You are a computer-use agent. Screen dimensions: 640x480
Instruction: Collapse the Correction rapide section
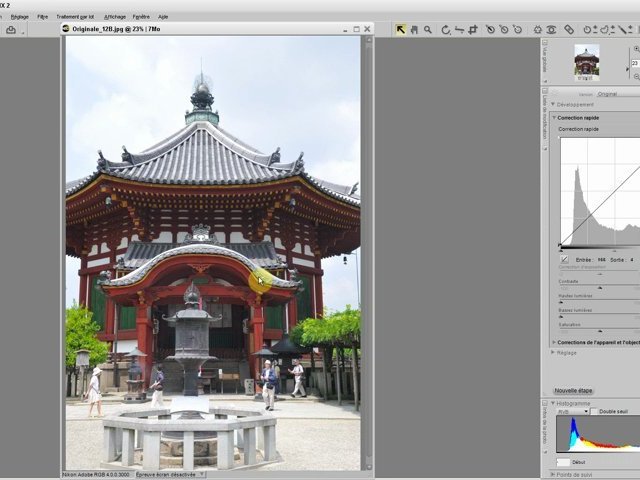(554, 118)
